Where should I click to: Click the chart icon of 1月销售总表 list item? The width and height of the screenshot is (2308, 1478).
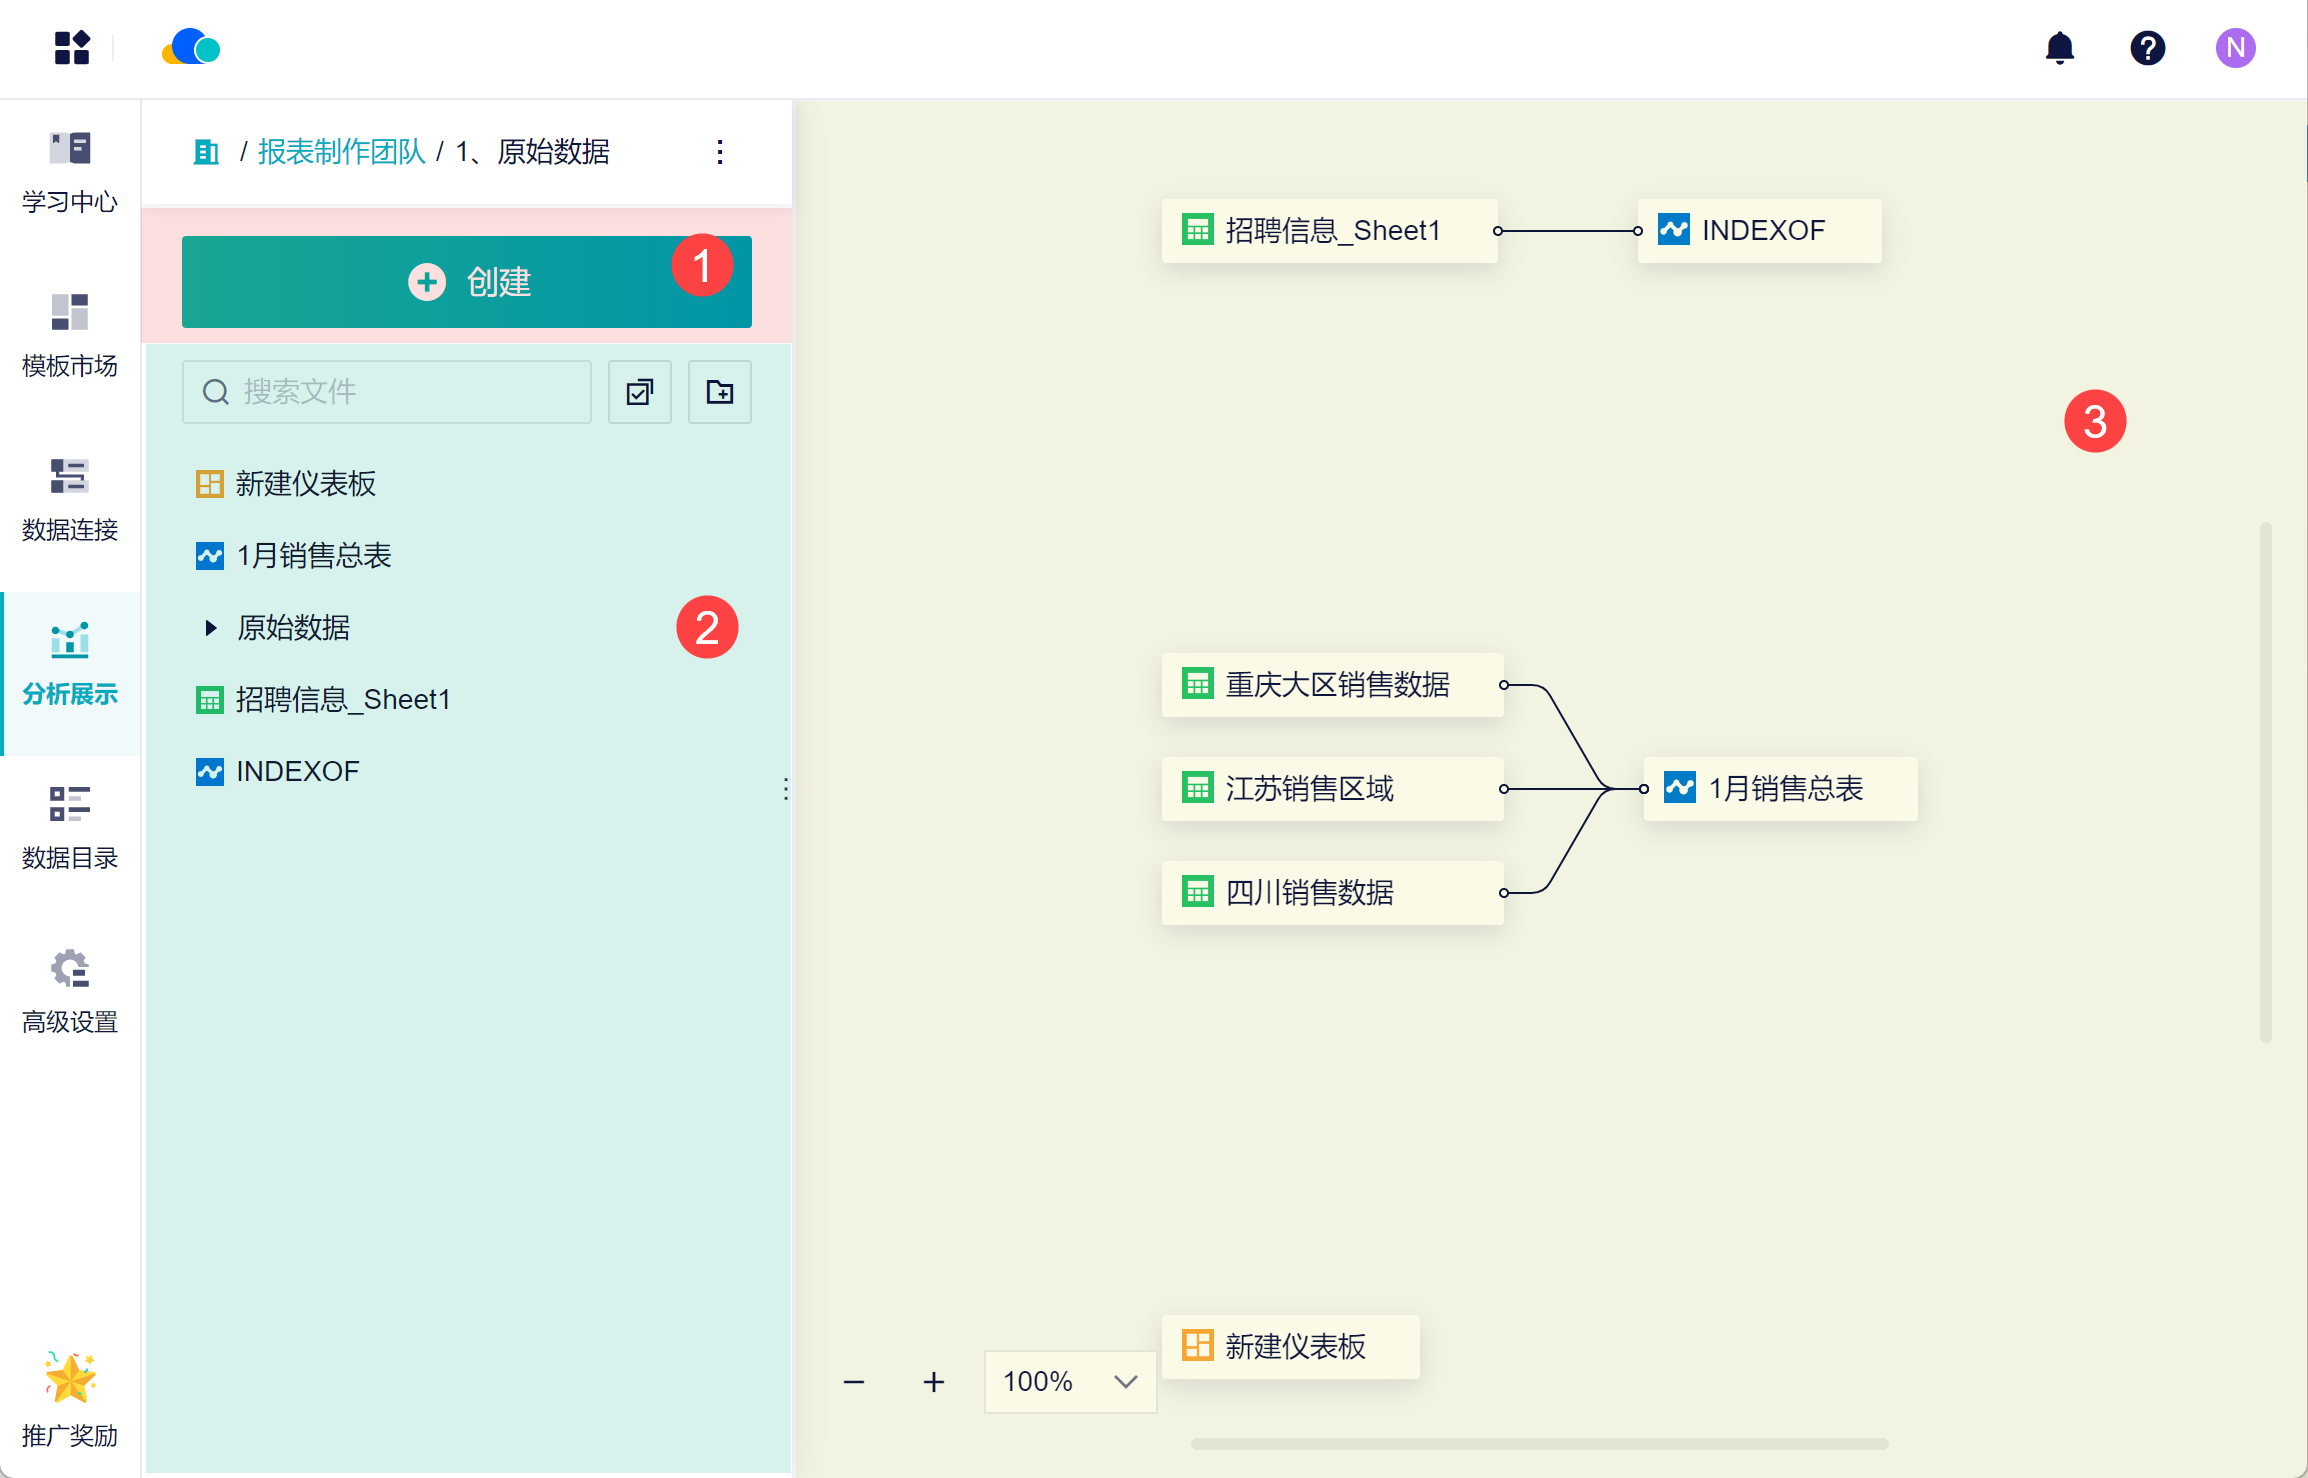[x=210, y=556]
